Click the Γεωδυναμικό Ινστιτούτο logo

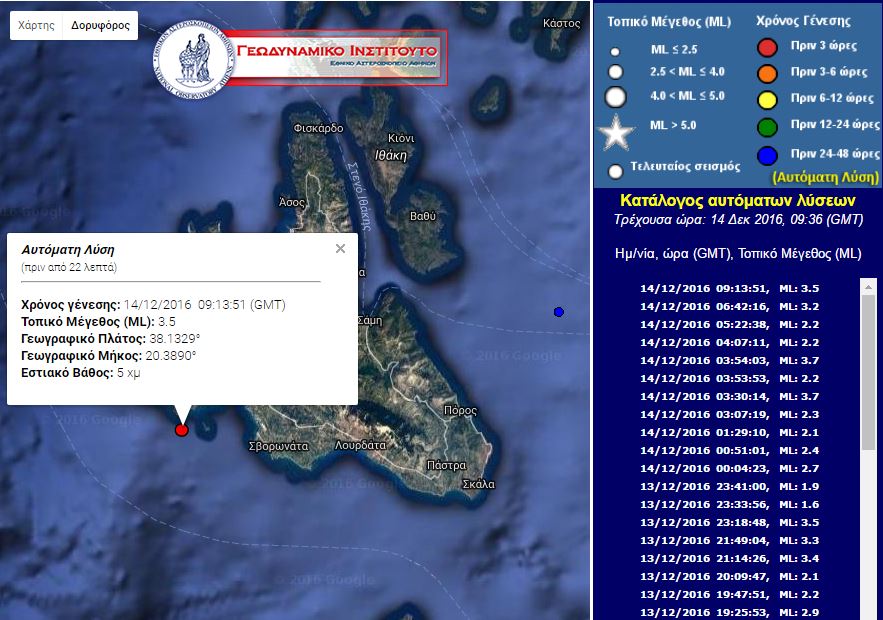[x=300, y=57]
